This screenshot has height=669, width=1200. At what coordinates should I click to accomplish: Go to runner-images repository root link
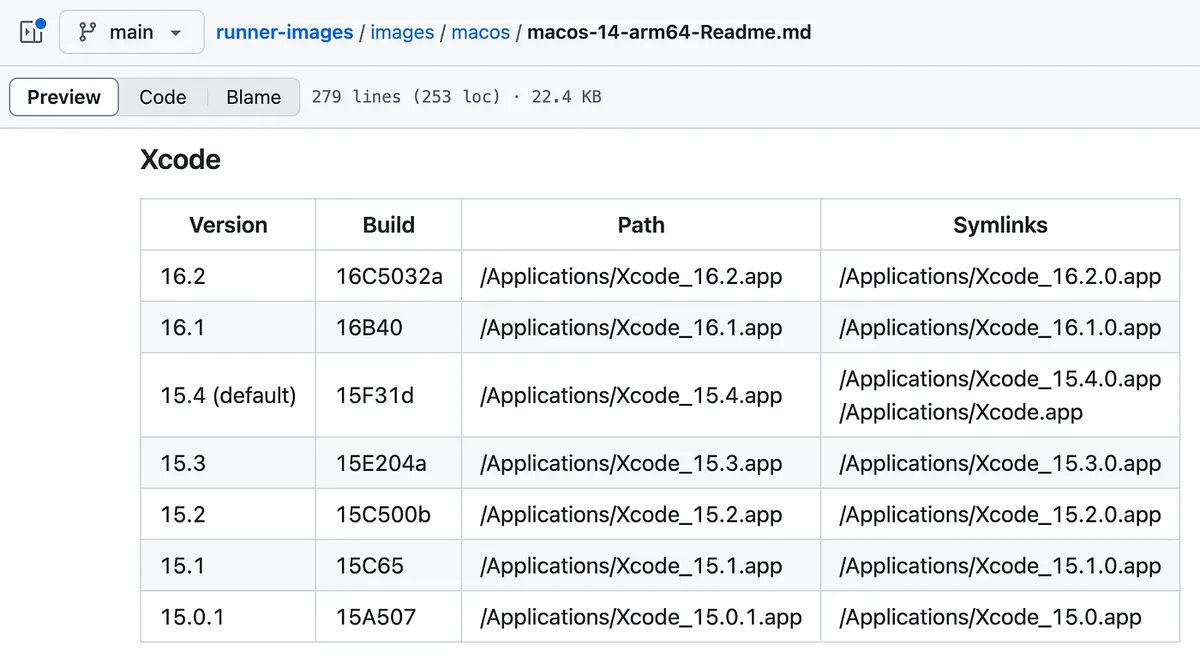284,32
